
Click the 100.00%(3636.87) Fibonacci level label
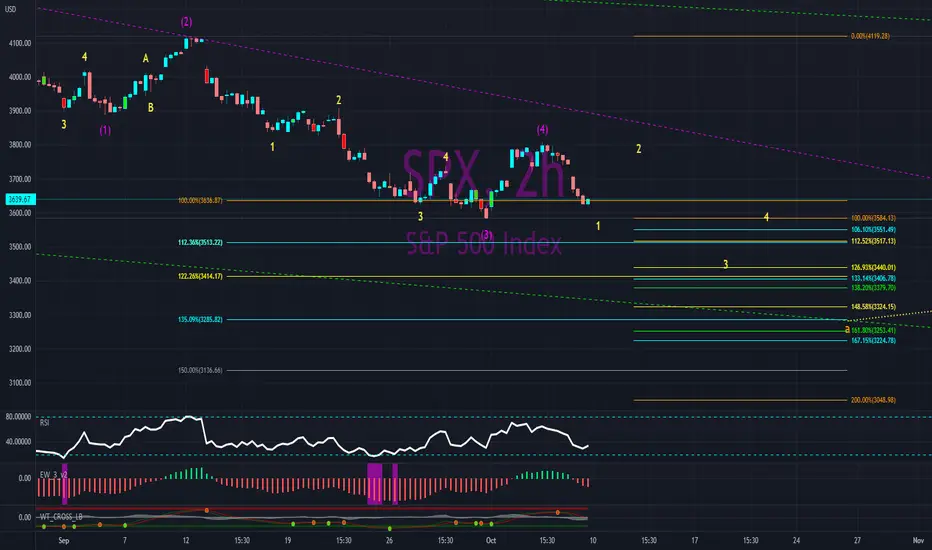pyautogui.click(x=200, y=200)
